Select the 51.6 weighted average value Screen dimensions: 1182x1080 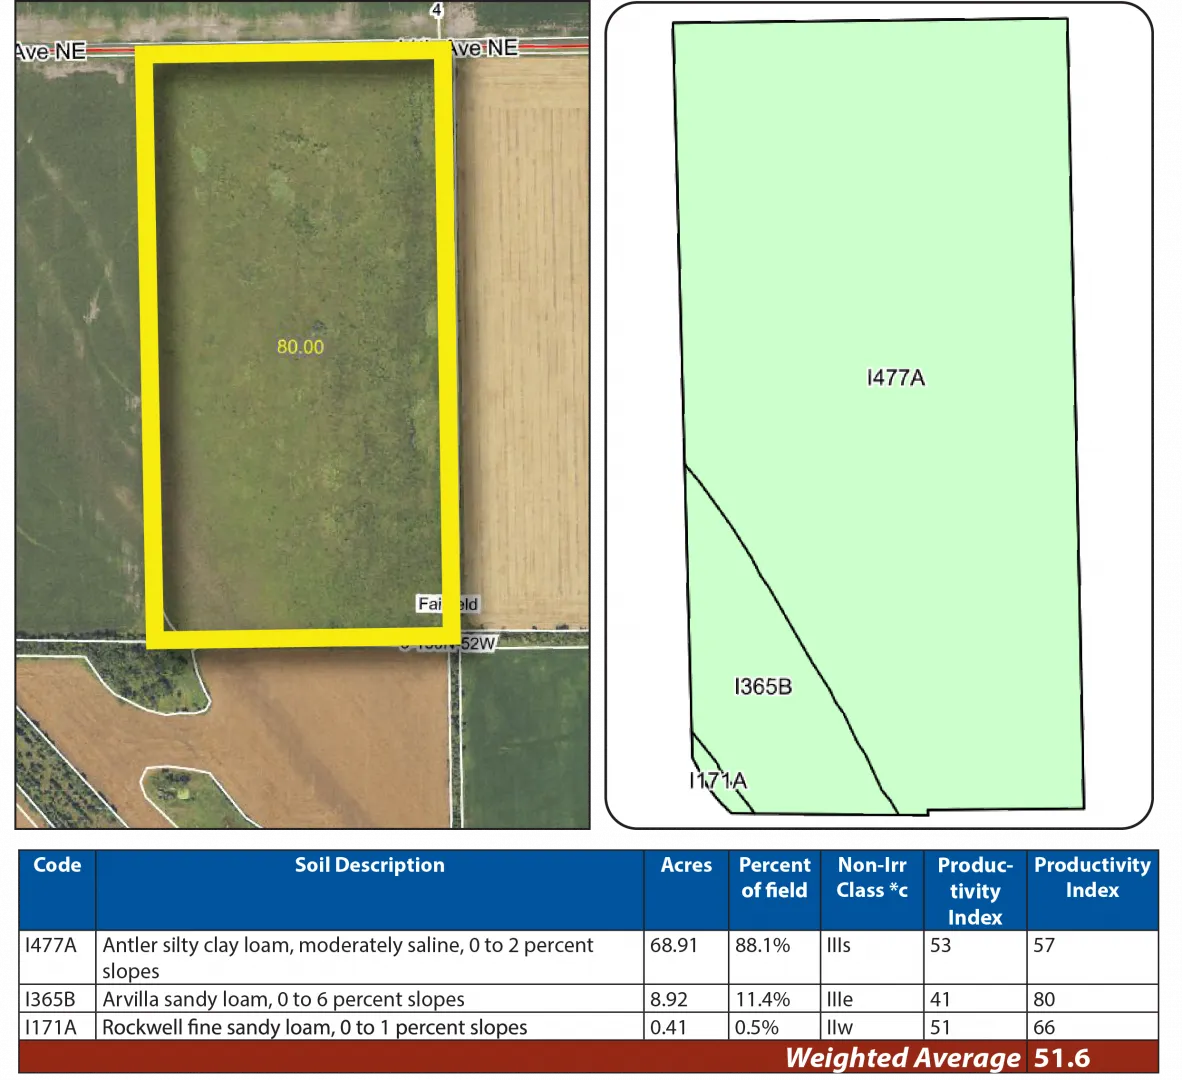pos(1062,1058)
